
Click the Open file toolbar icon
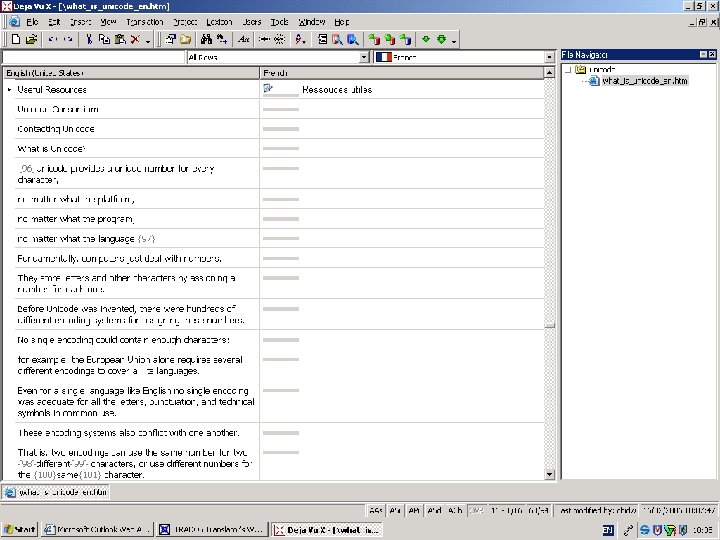click(x=31, y=39)
